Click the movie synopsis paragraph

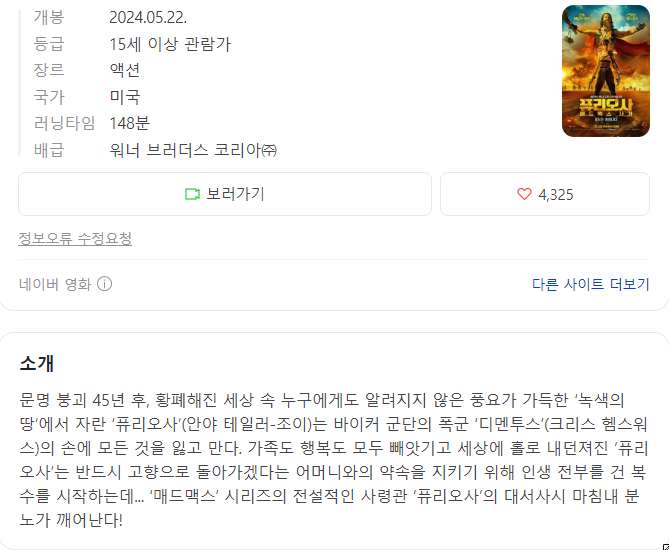(334, 460)
